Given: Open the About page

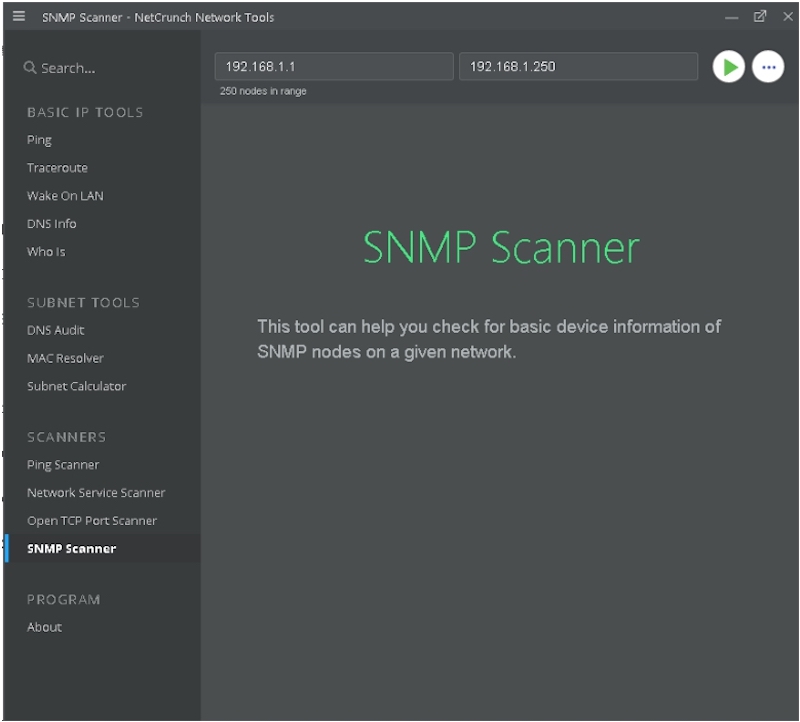Looking at the screenshot, I should pyautogui.click(x=45, y=628).
